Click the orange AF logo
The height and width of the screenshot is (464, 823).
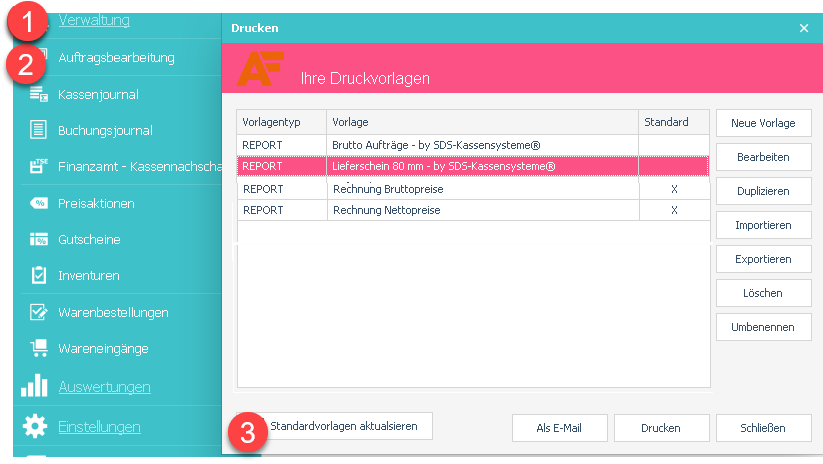pos(260,69)
